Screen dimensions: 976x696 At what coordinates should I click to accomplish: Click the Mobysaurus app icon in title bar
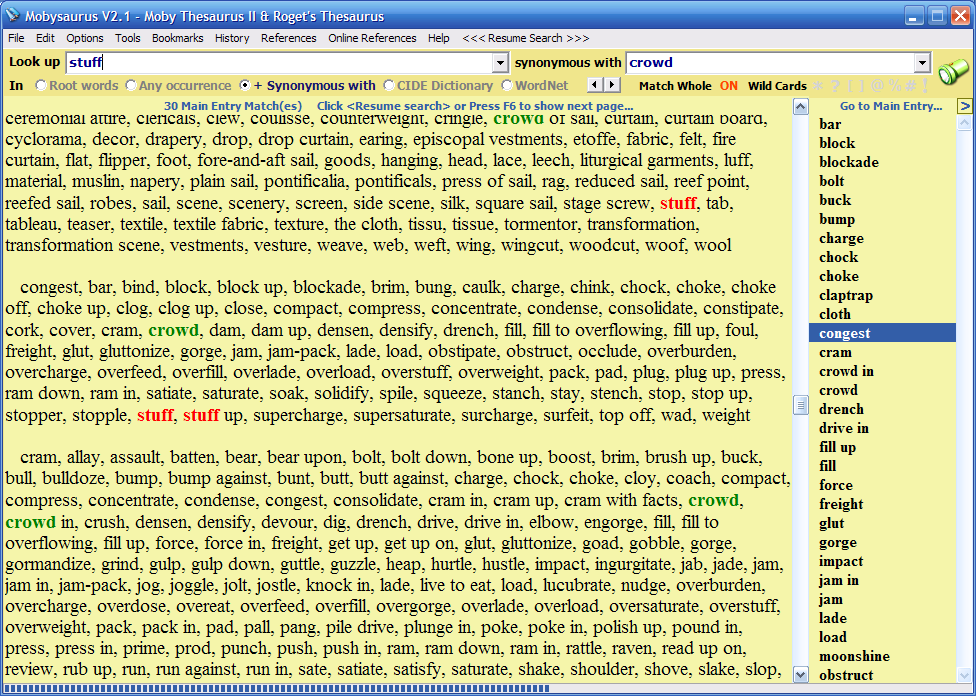[12, 16]
